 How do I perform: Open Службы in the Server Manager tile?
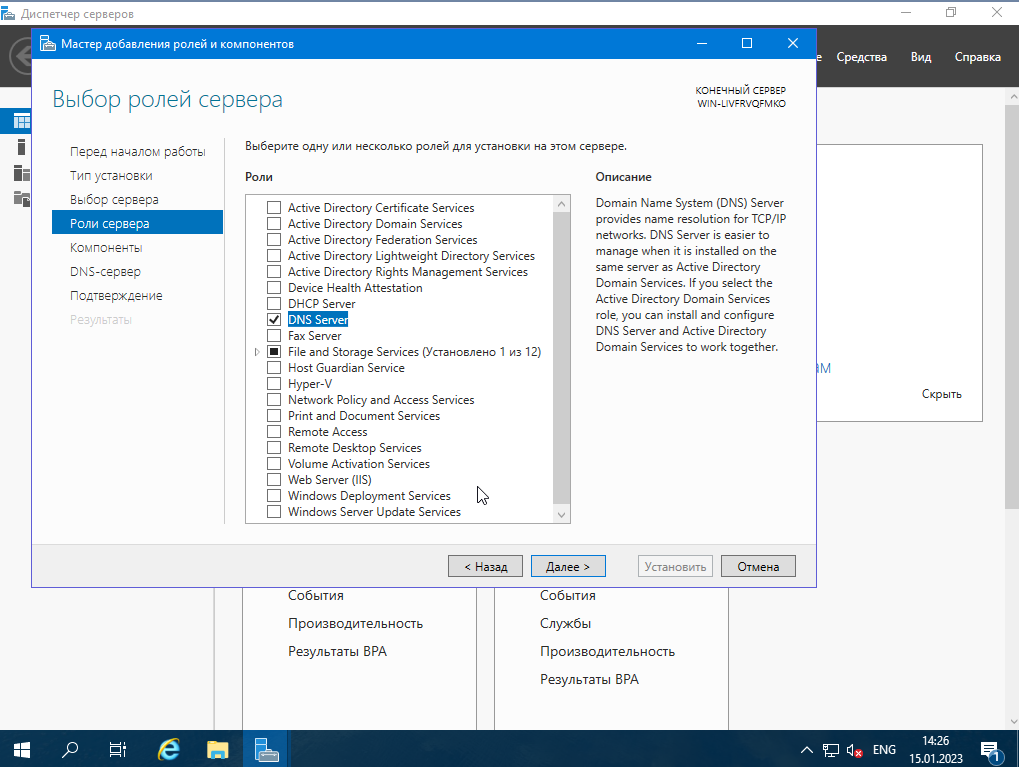(x=565, y=623)
